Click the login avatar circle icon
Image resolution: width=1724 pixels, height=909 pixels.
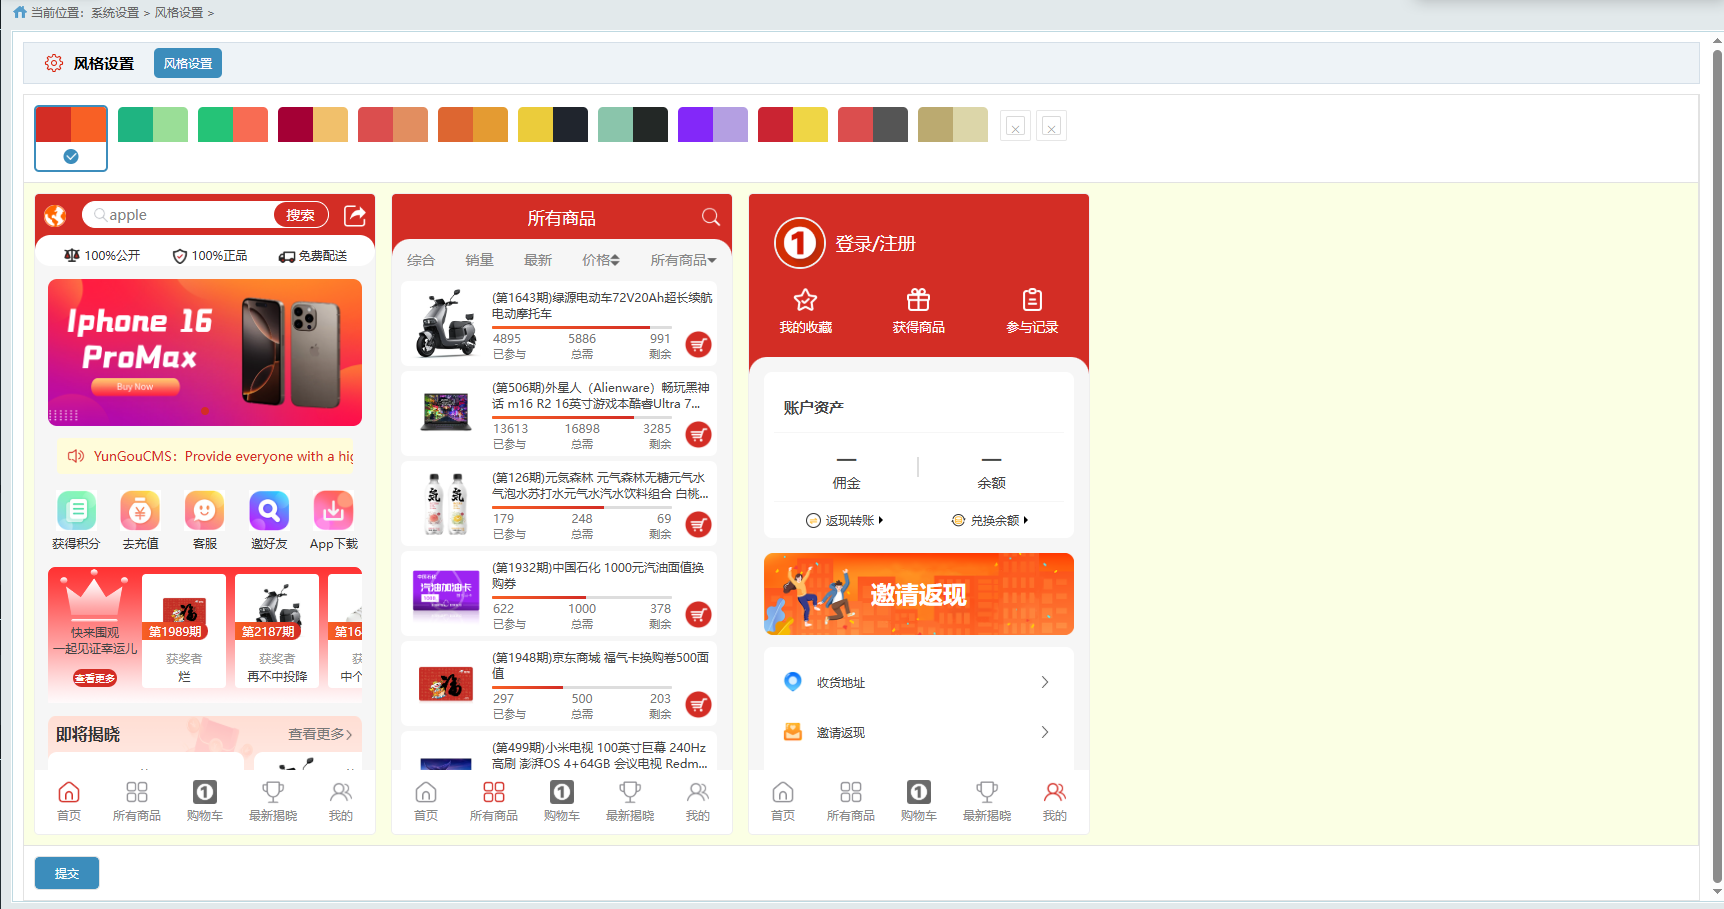pyautogui.click(x=799, y=243)
